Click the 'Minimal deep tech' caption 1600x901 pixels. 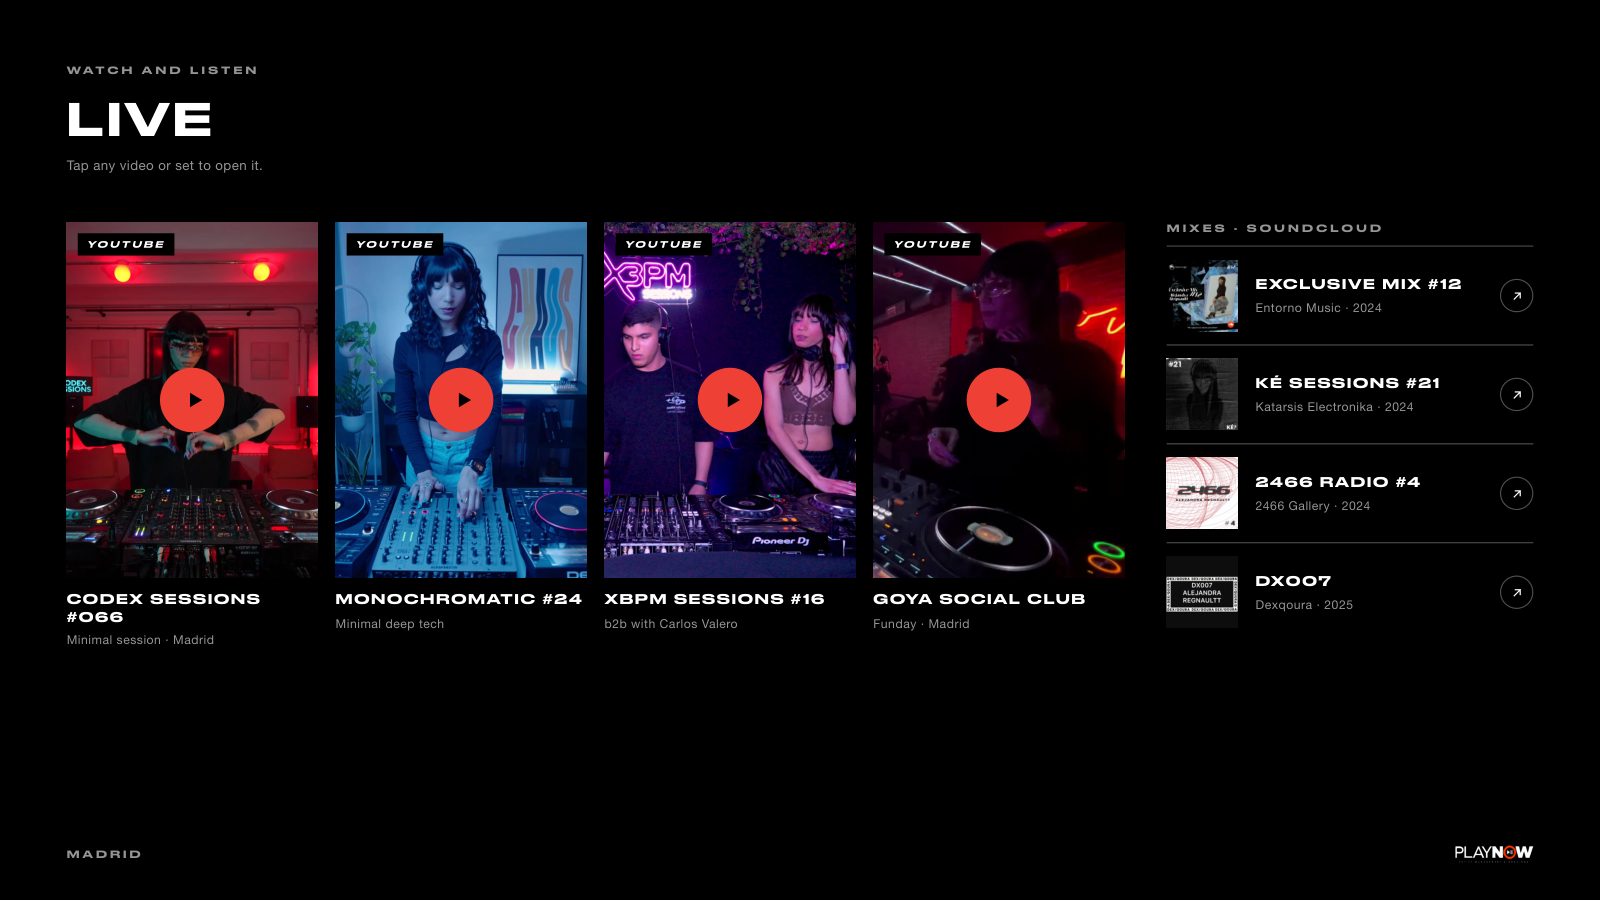[x=390, y=624]
